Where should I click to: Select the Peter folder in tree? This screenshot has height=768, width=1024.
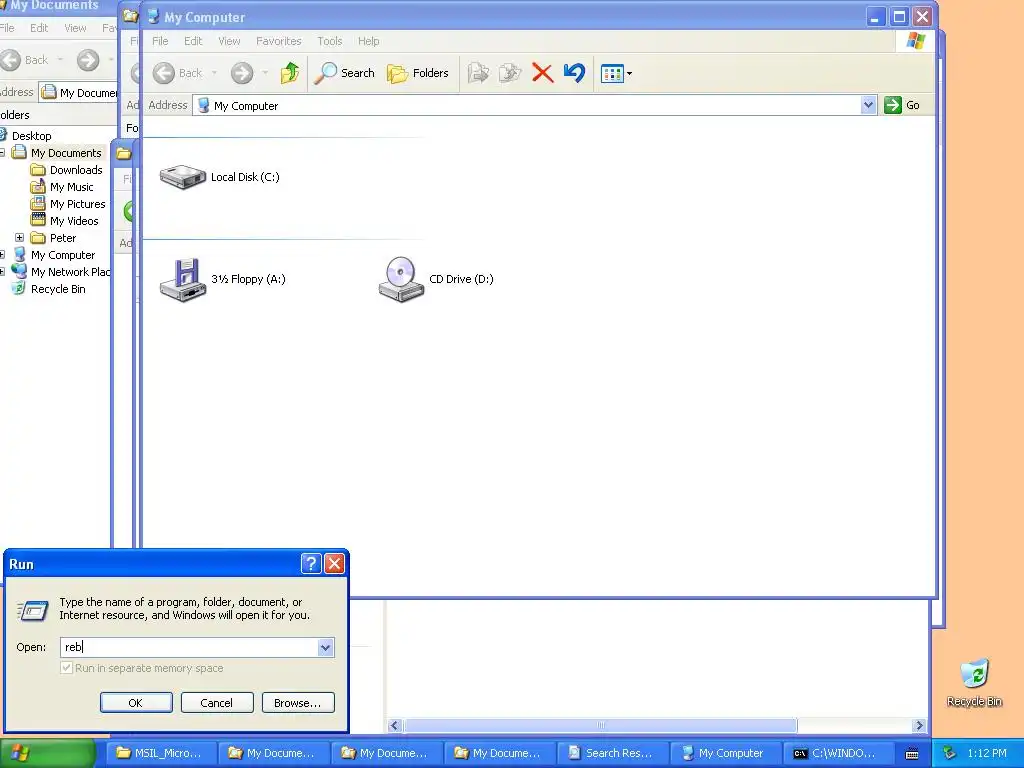click(x=63, y=238)
